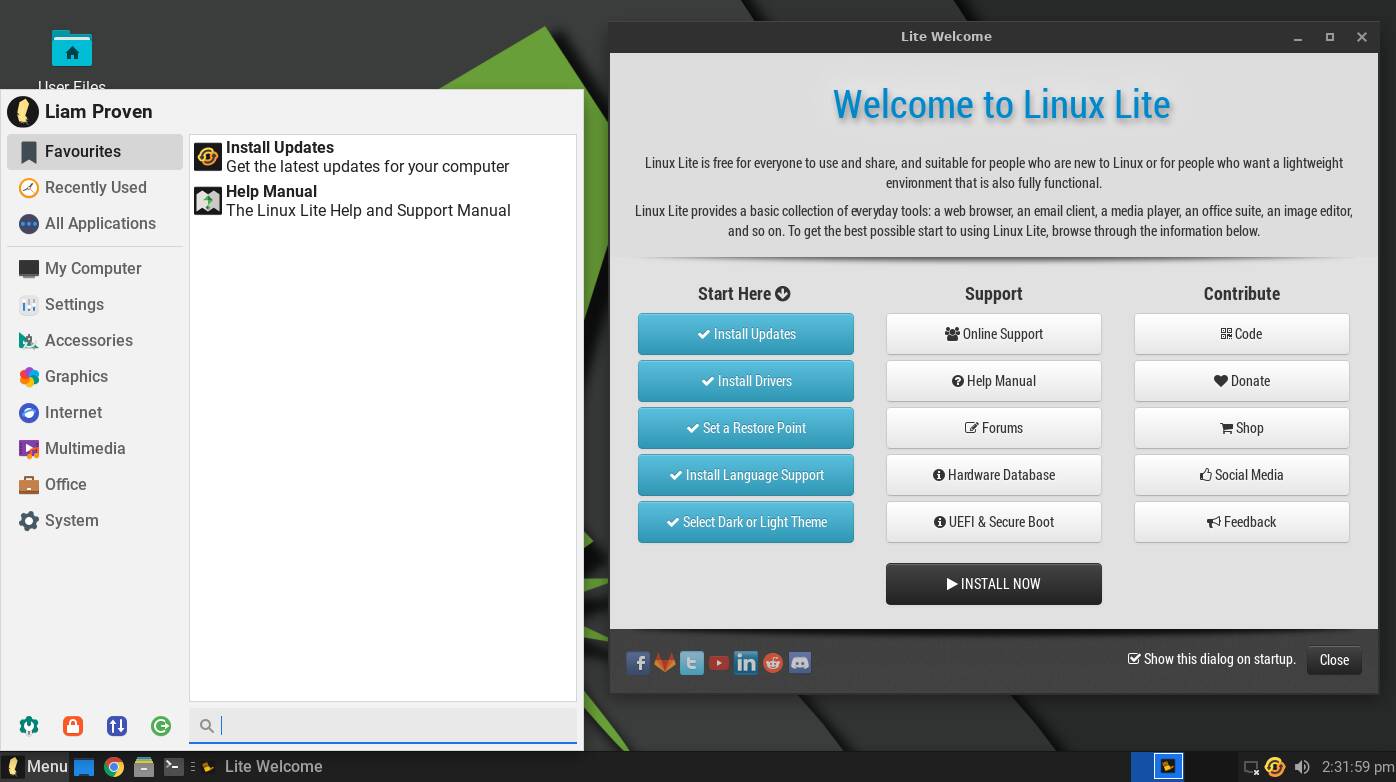Screen dimensions: 1396x782
Task: Click the Forums button
Action: (994, 428)
